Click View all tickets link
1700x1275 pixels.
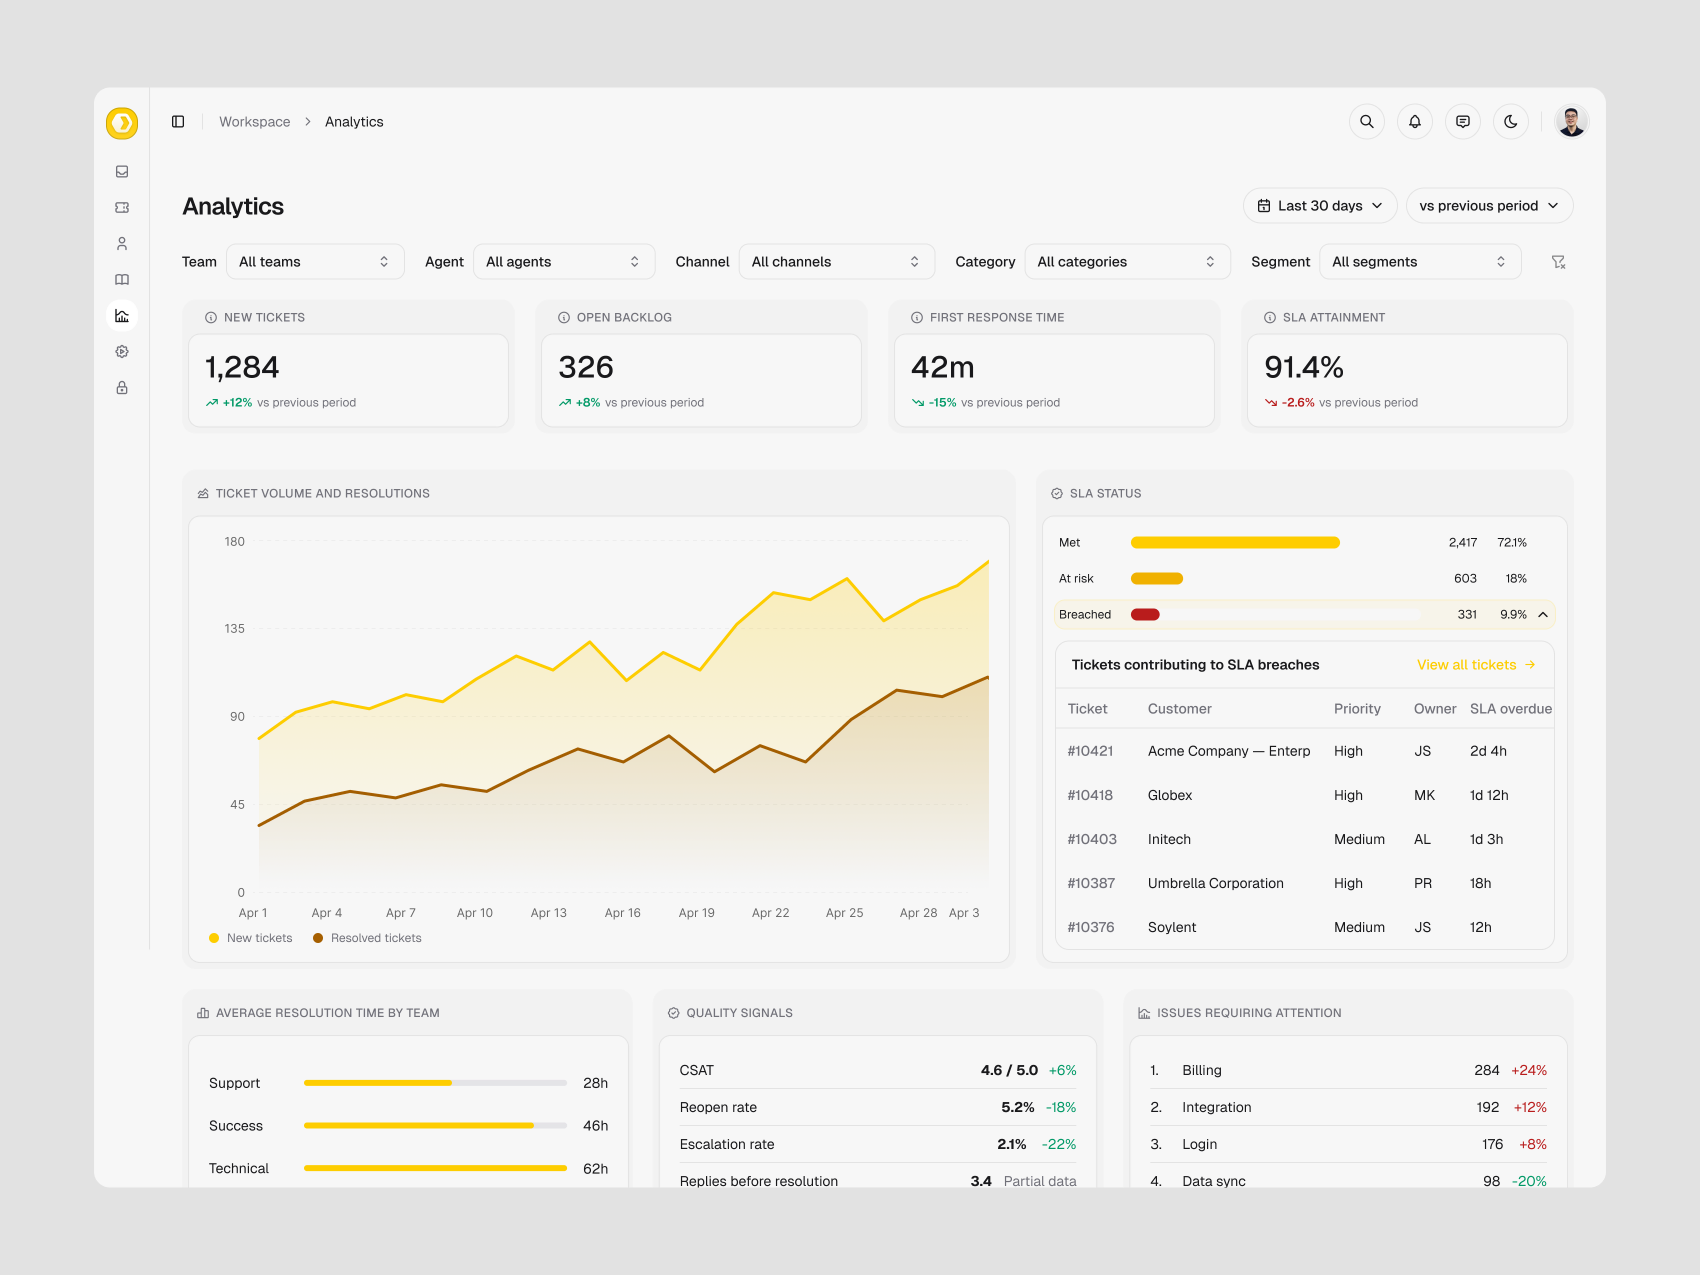coord(1476,665)
